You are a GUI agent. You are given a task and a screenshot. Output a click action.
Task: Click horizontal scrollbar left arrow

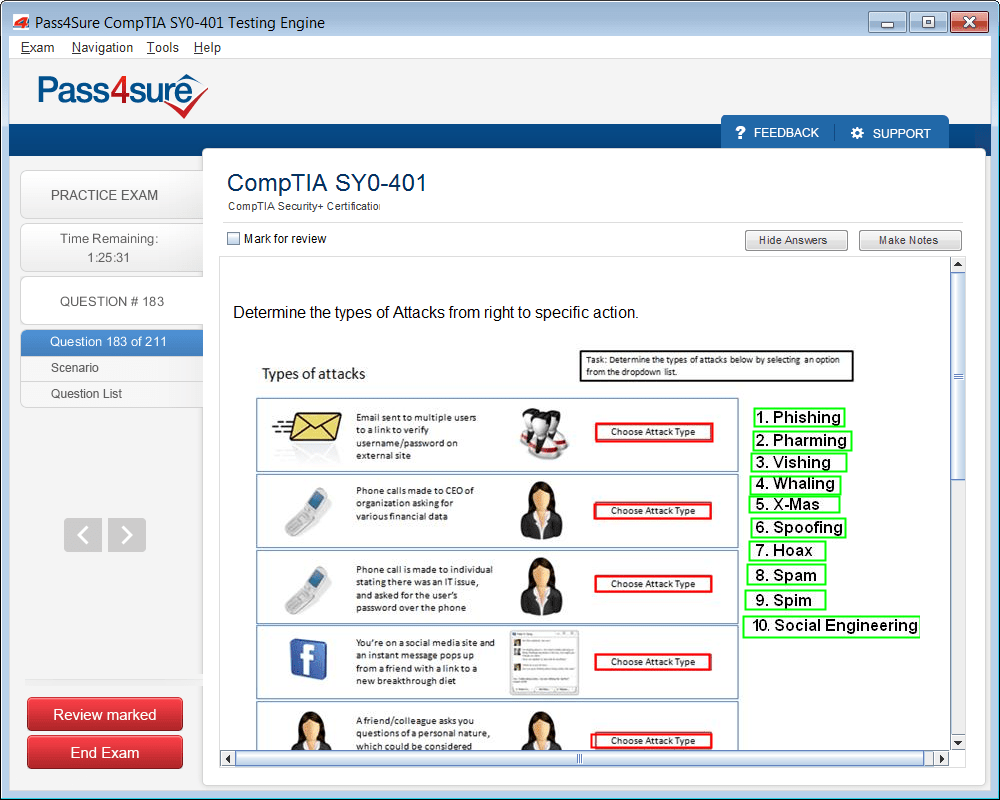pyautogui.click(x=228, y=759)
